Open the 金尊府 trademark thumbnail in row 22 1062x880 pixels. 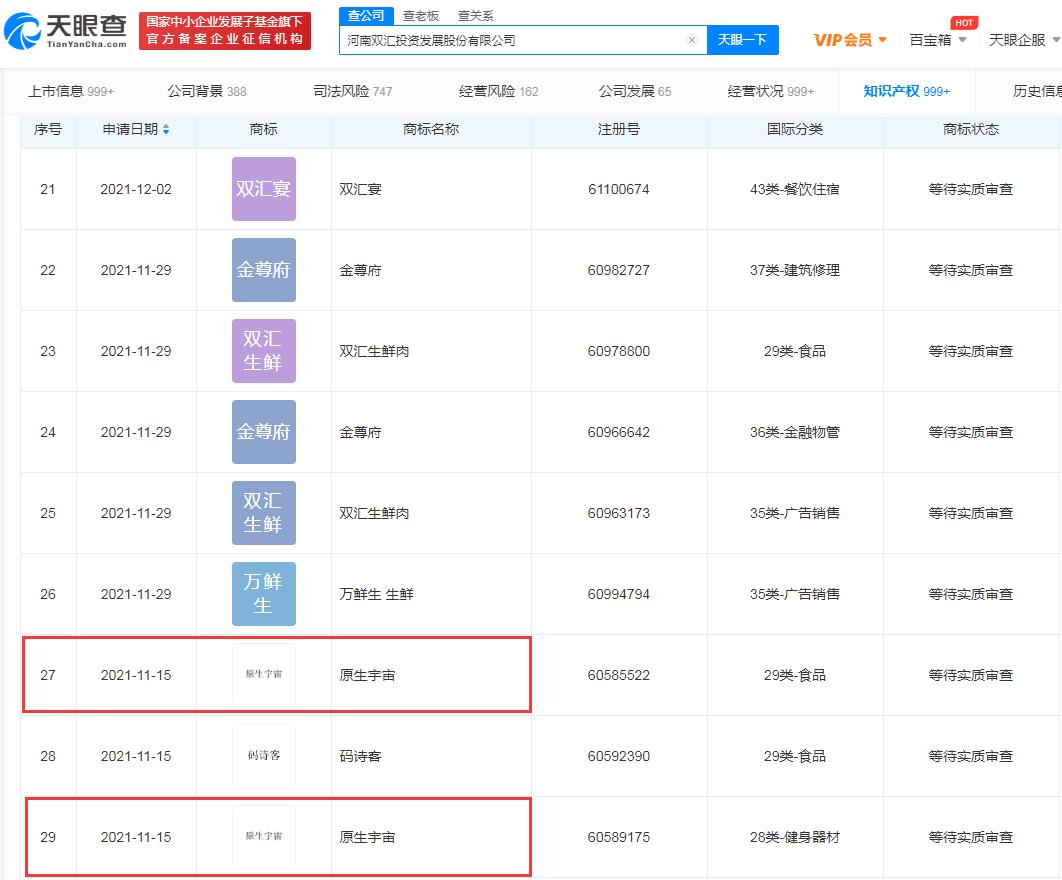click(263, 270)
